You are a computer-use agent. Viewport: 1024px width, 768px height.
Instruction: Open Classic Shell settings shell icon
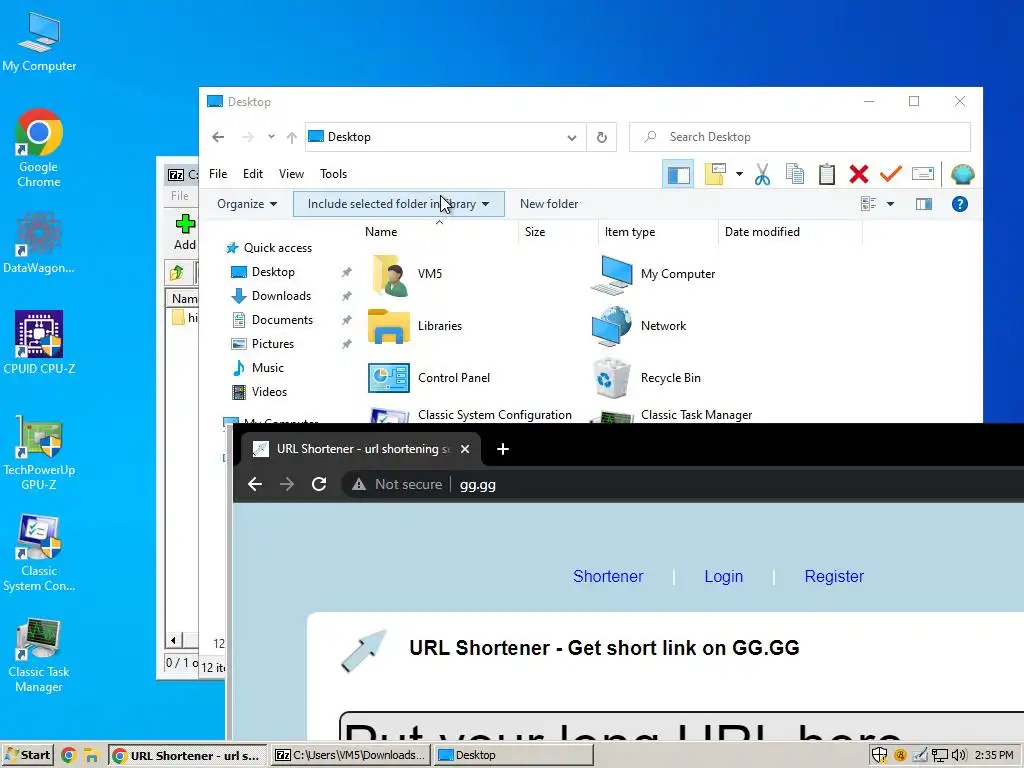coord(963,174)
